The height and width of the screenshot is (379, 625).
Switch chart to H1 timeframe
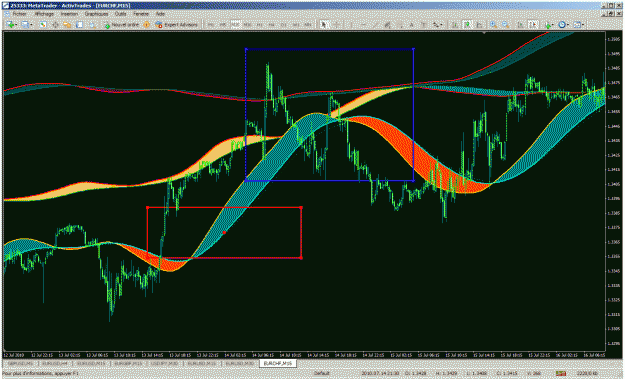[x=260, y=25]
